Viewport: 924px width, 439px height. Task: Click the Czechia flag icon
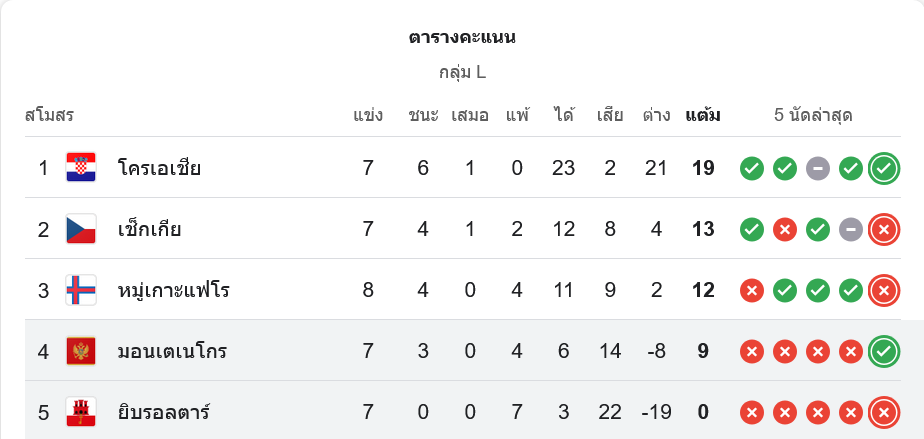[x=81, y=229]
